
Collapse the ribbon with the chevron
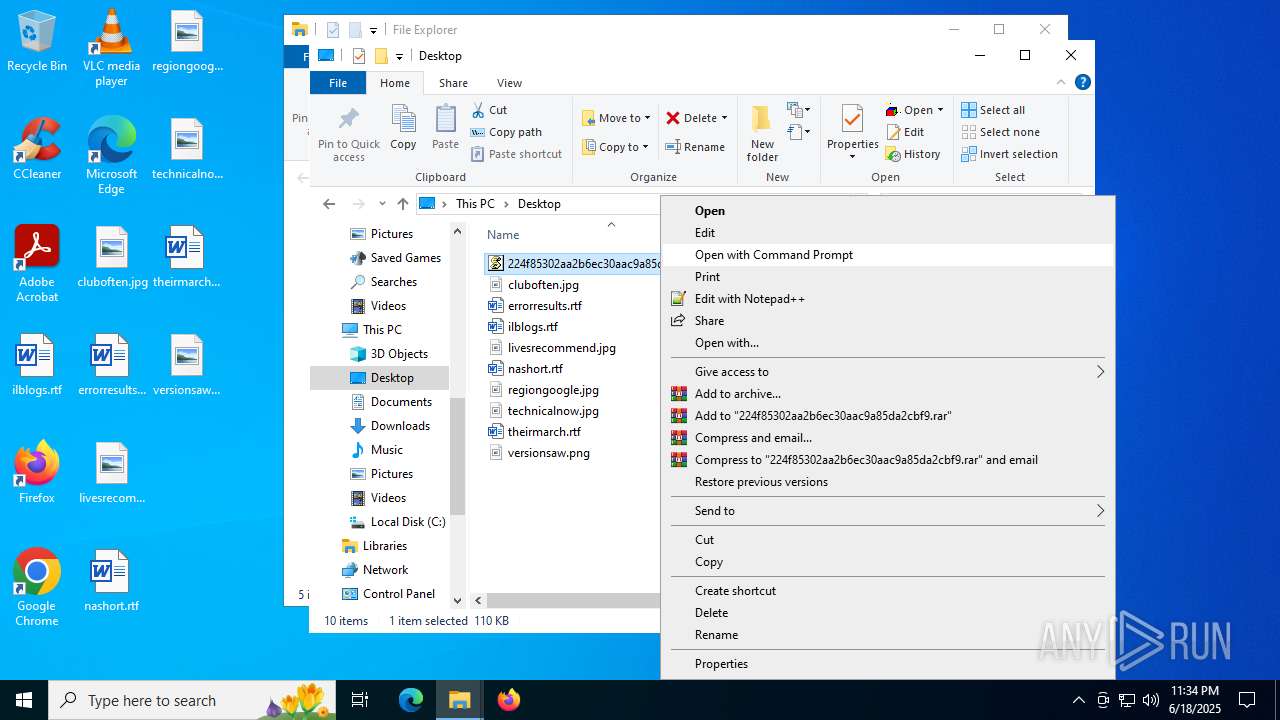coord(1061,83)
